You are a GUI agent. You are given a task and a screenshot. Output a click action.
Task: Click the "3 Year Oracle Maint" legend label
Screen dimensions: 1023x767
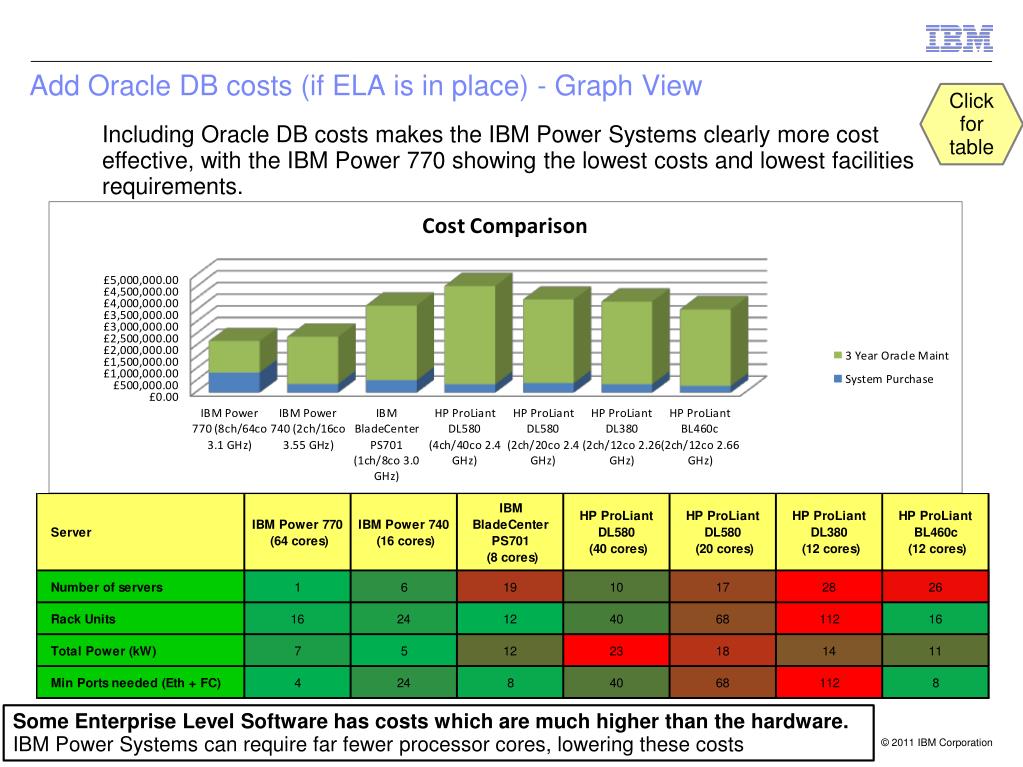tap(896, 355)
